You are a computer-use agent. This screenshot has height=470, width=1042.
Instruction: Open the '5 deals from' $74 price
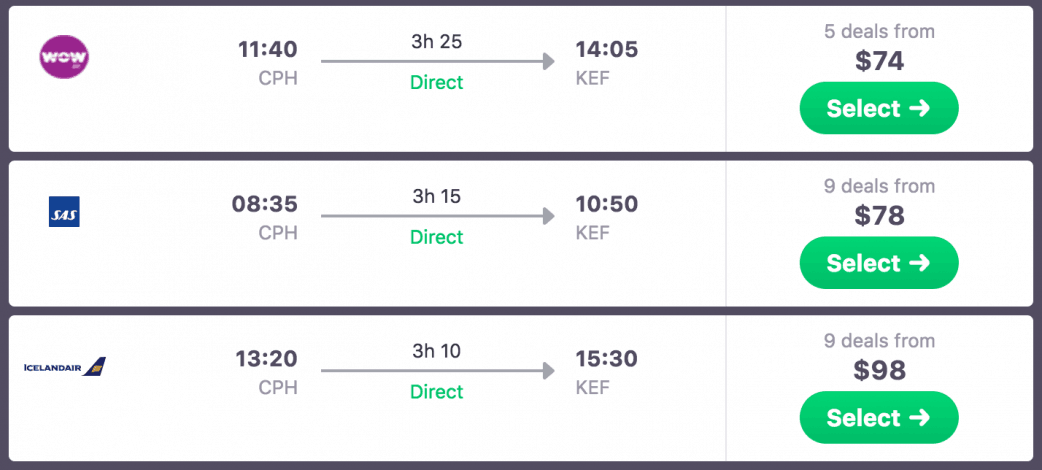pos(880,61)
